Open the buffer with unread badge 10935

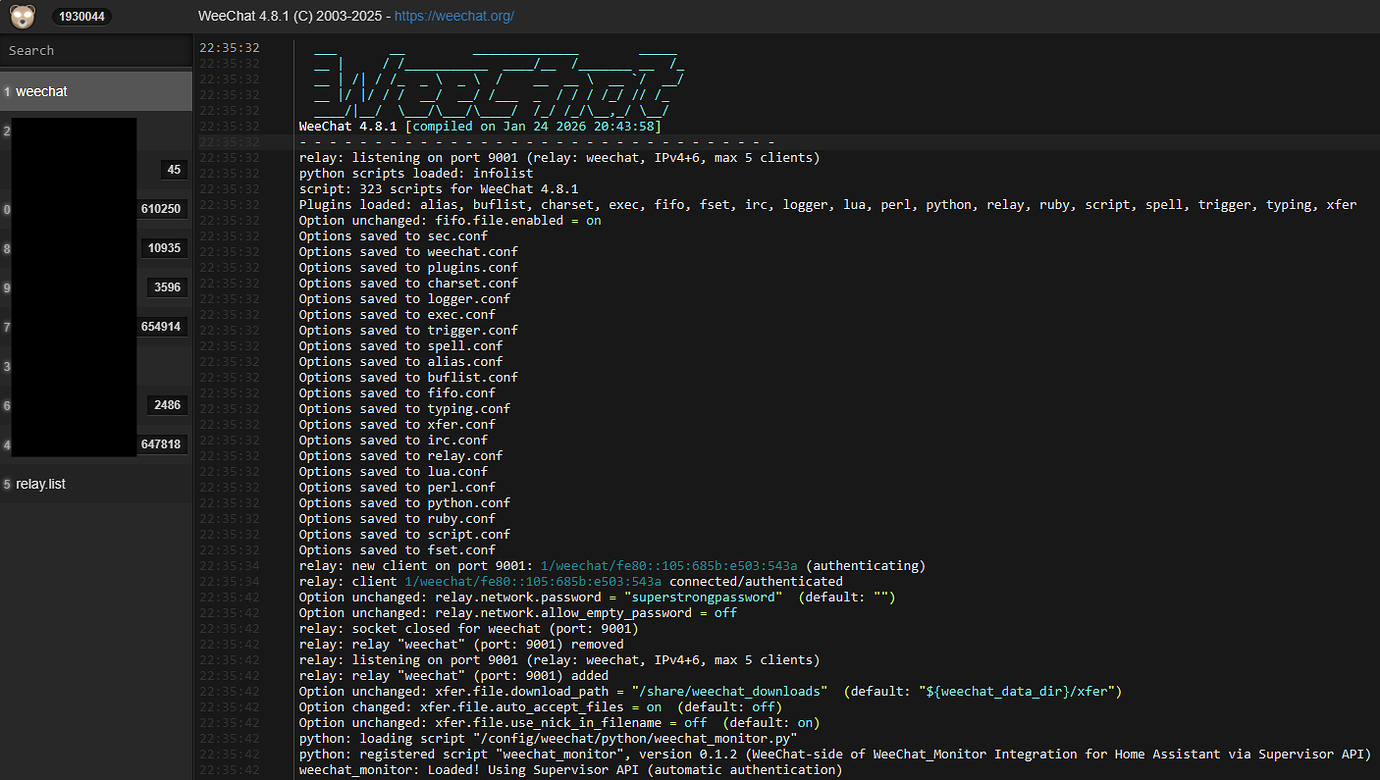[96, 248]
